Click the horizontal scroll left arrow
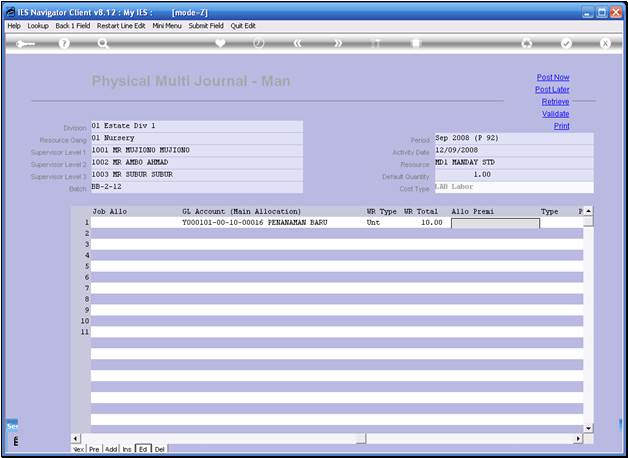Screen dimensions: 628x458 click(76, 439)
